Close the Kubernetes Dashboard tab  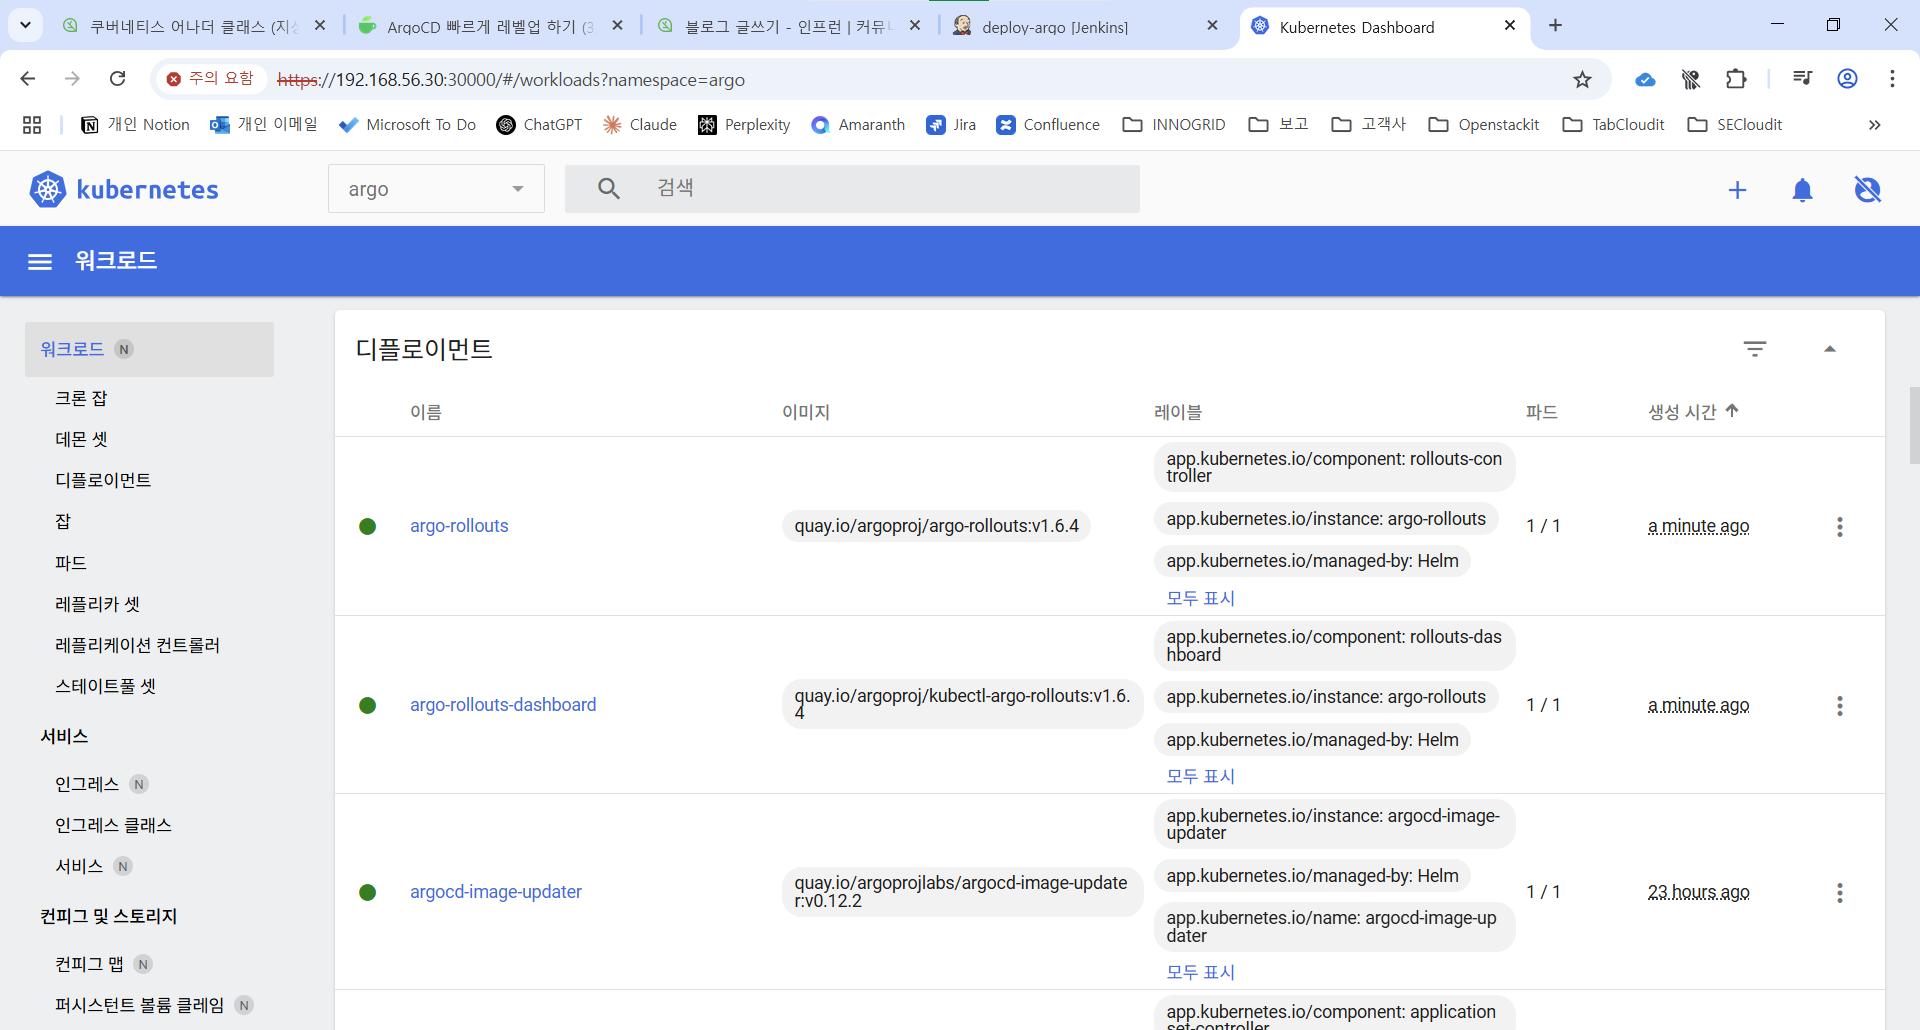[x=1510, y=26]
